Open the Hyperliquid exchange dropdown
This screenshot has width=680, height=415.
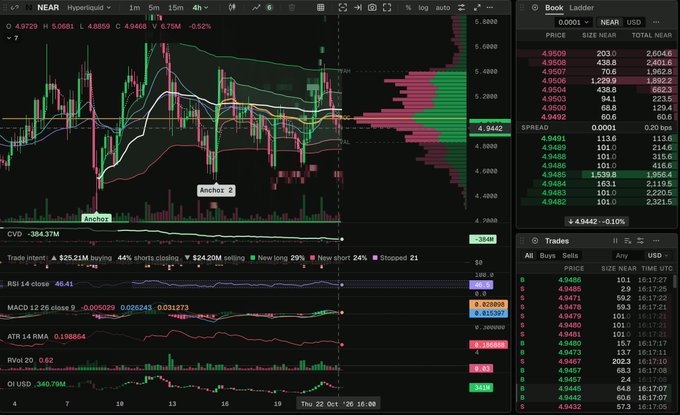(88, 8)
